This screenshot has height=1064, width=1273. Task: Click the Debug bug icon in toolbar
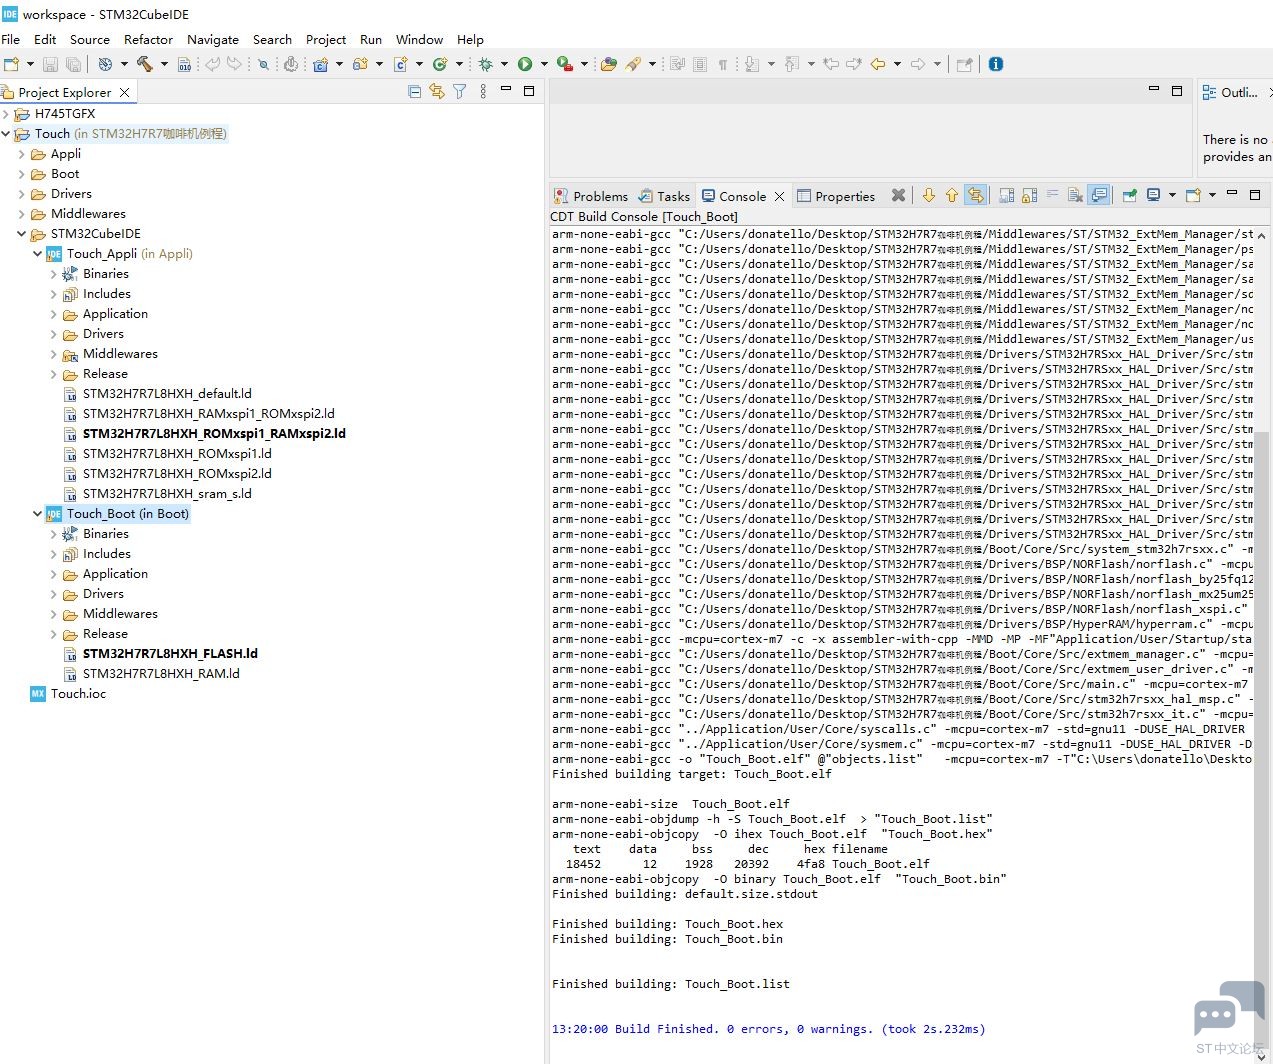485,64
